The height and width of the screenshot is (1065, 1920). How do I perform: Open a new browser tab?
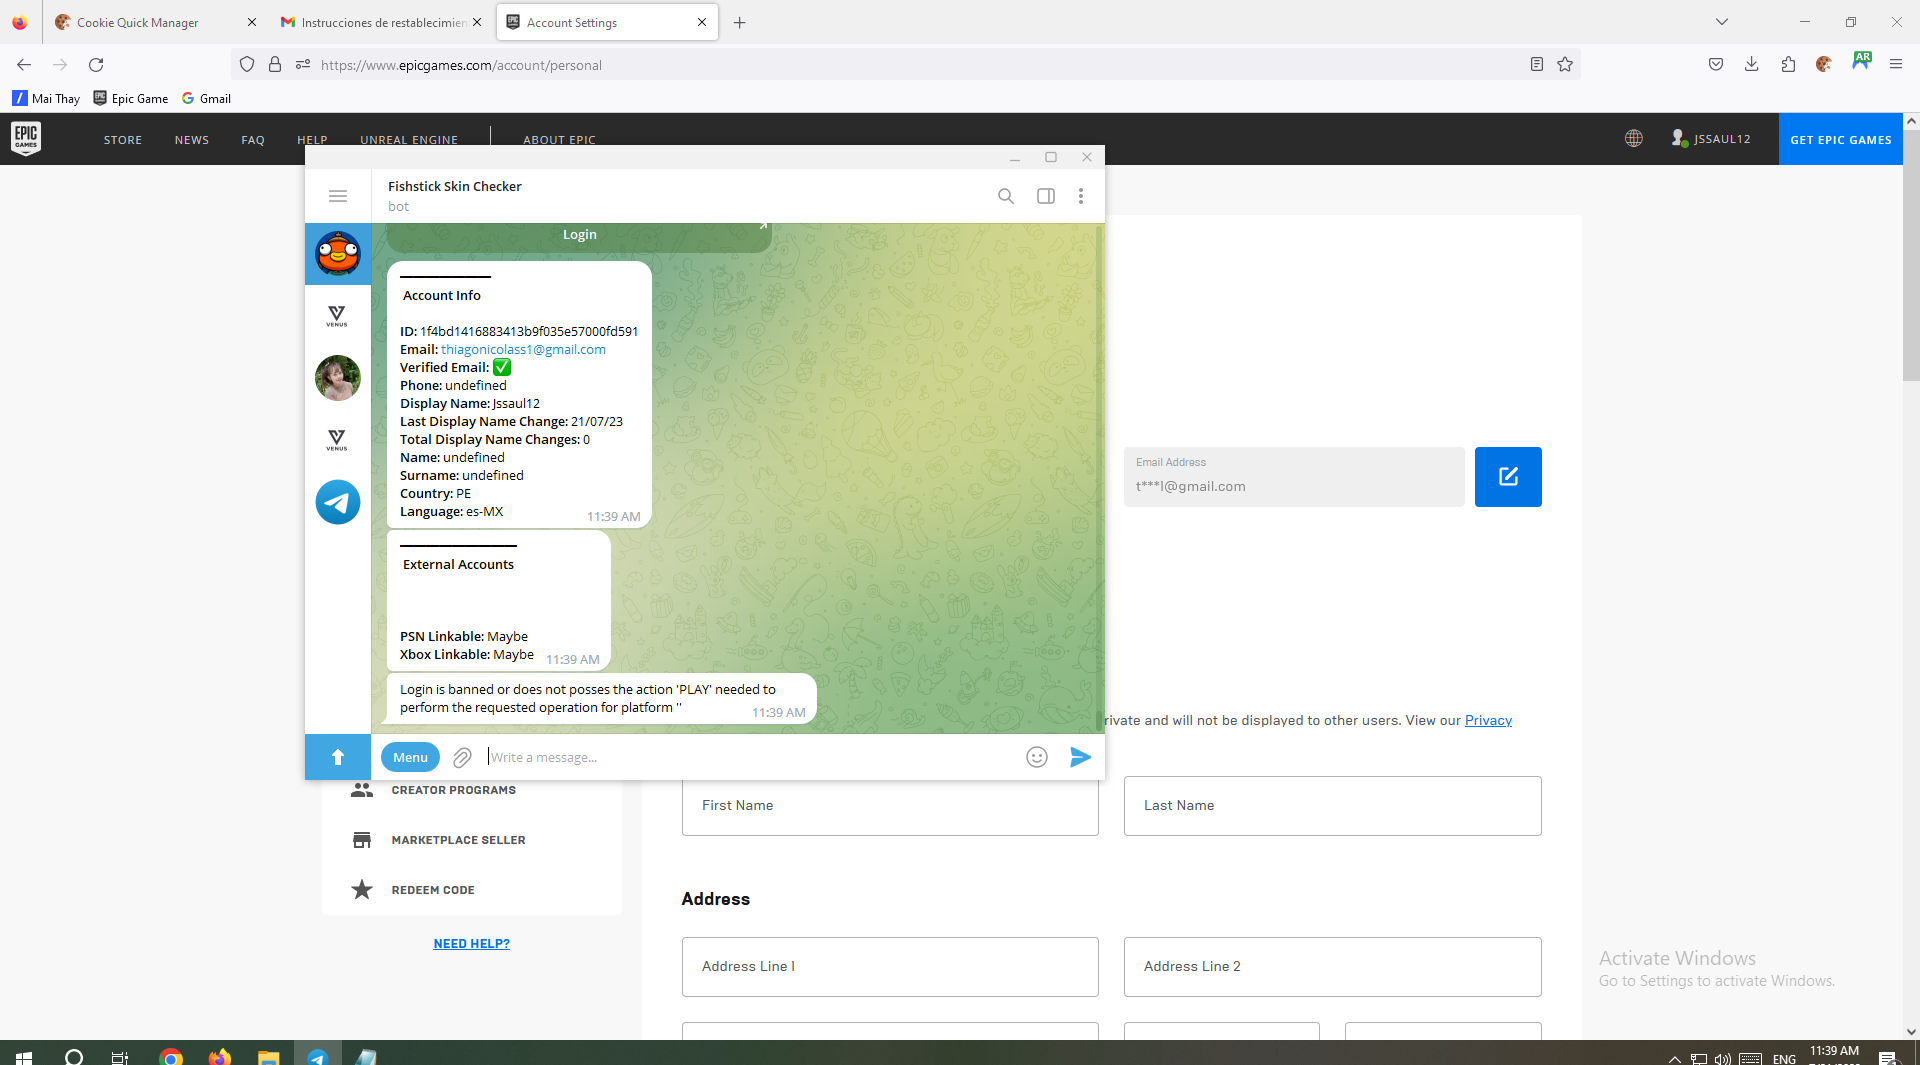tap(740, 22)
